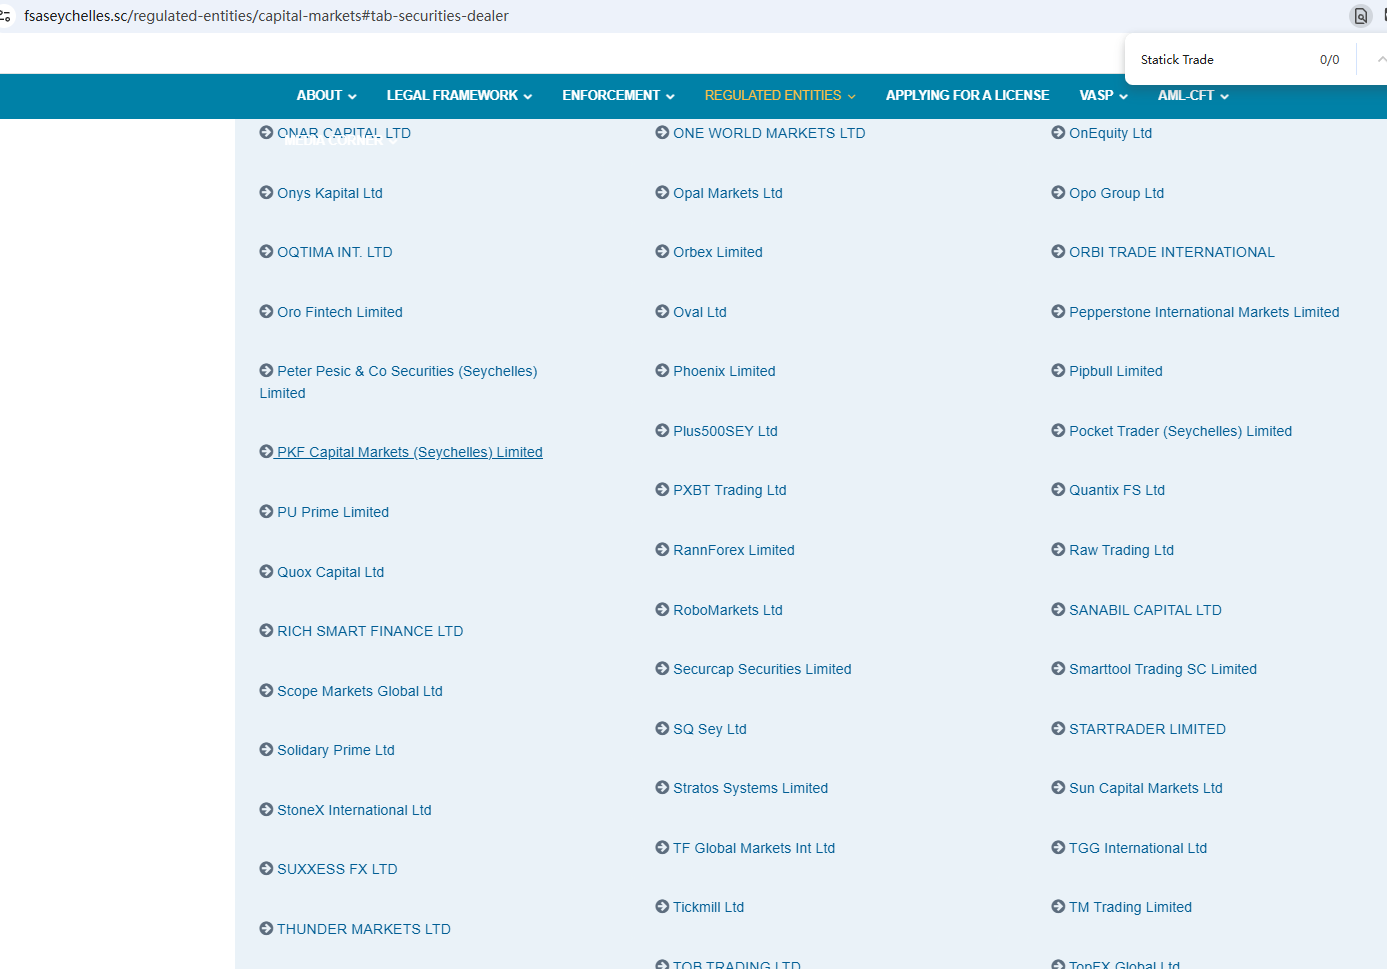Click the arrow icon beside Raw Trading Ltd

click(x=1058, y=549)
